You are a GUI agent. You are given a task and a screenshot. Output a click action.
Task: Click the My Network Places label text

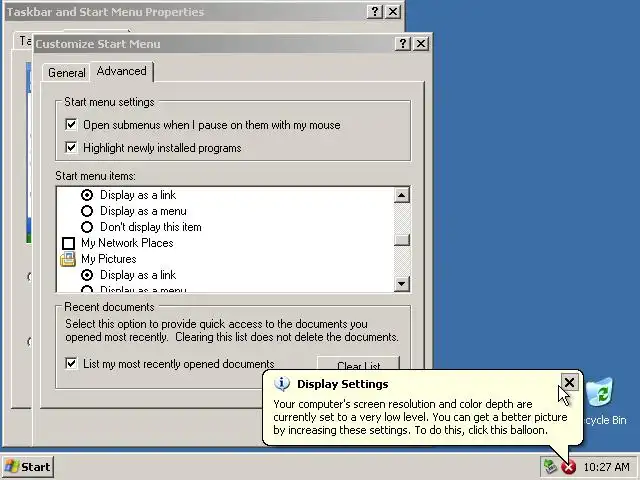(127, 243)
